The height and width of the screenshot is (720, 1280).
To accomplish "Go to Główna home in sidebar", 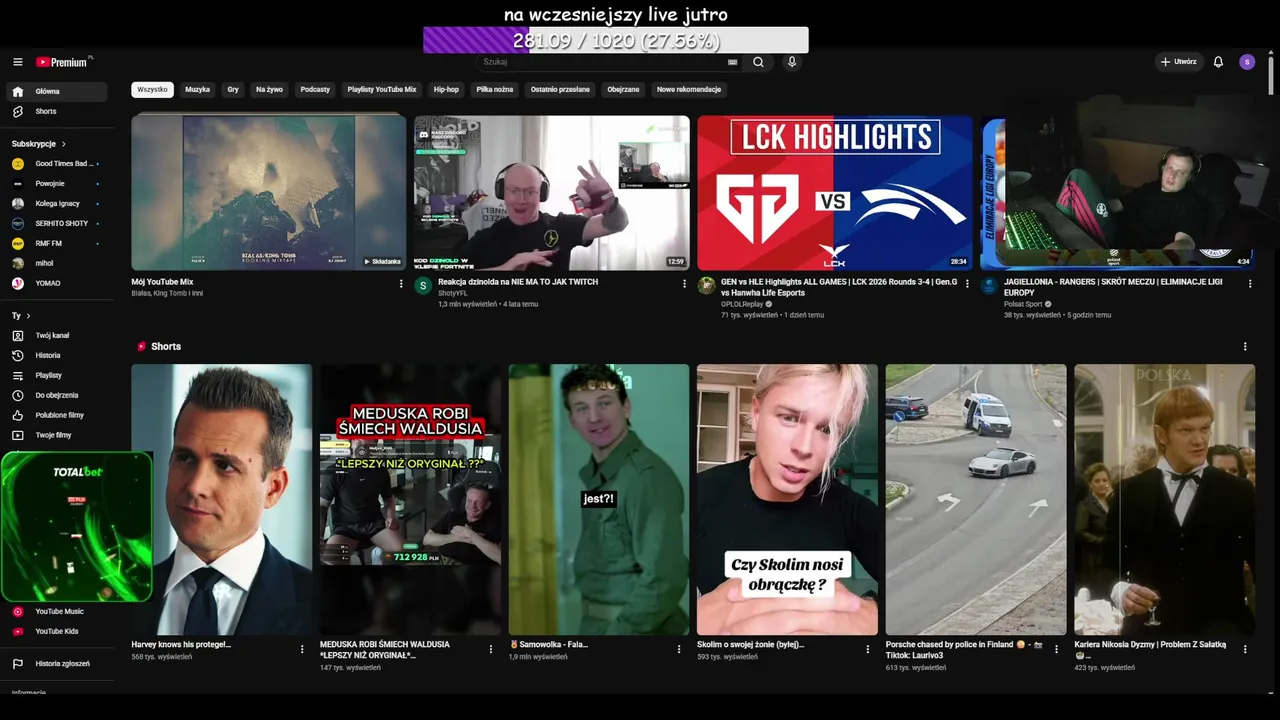I will click(57, 91).
